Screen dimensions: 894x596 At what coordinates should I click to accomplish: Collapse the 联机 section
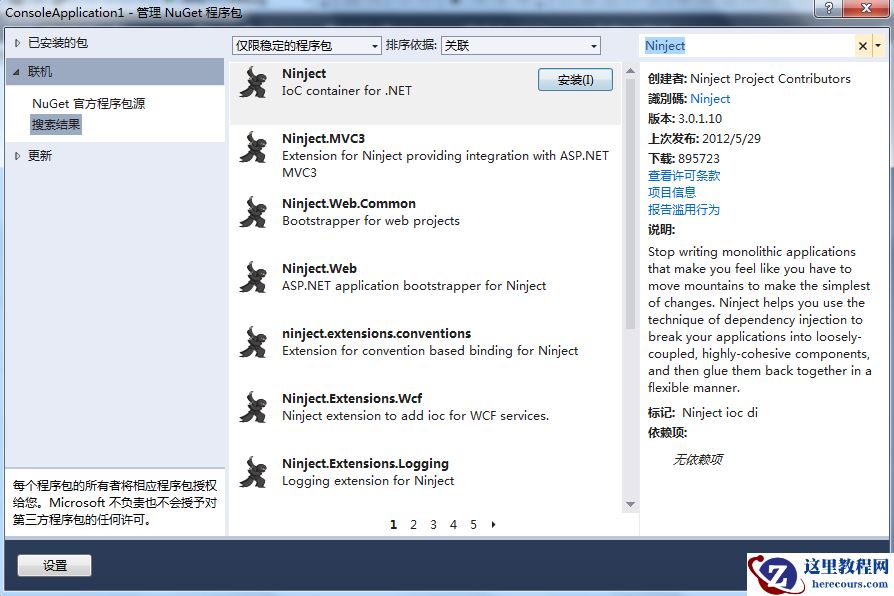[17, 72]
